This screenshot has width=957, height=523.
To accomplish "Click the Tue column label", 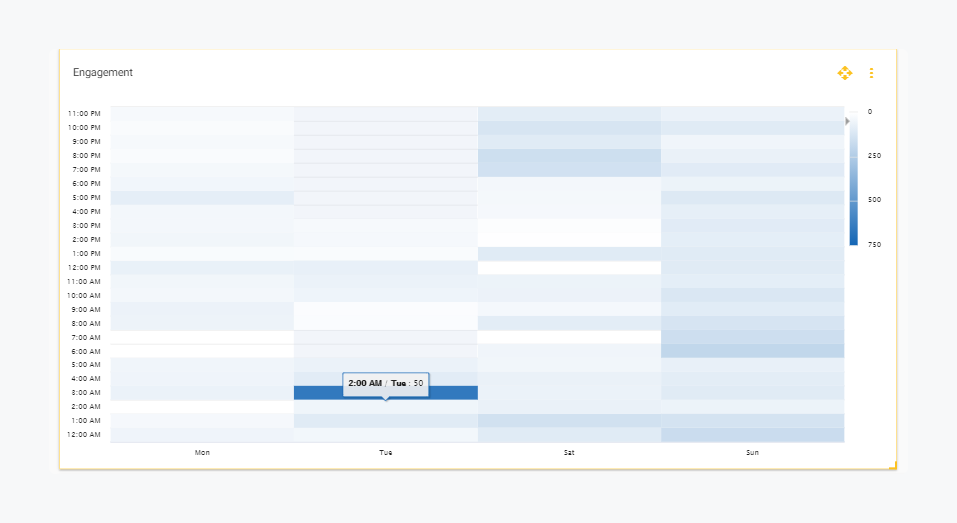I will pos(385,453).
